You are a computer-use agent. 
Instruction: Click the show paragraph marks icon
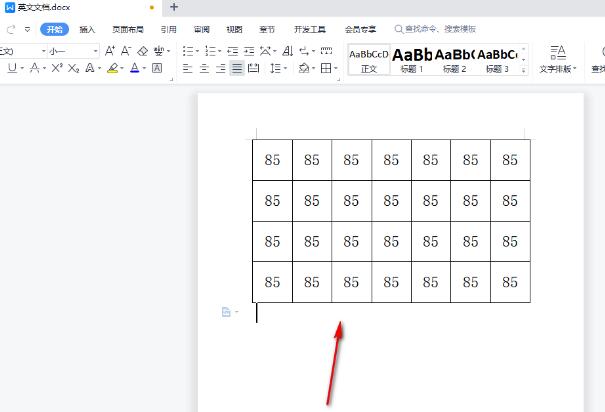[x=304, y=51]
